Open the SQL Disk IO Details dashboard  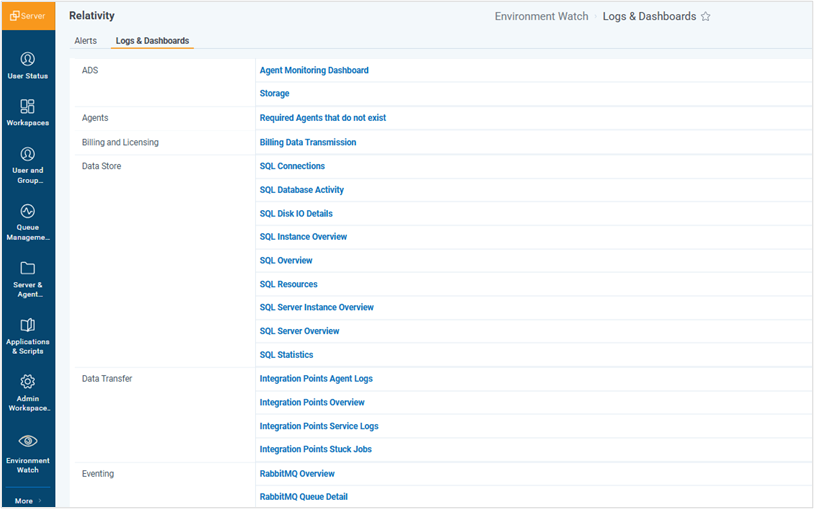[296, 214]
